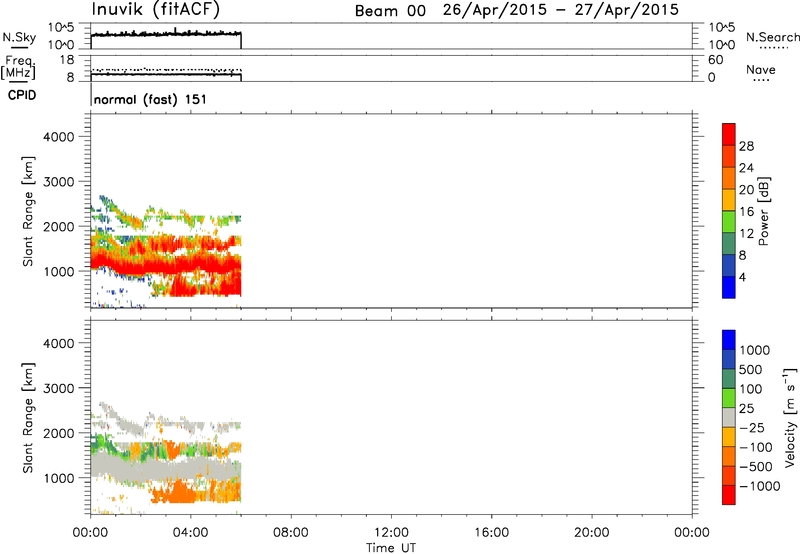Click the date range '26/Apr/2015 - 27/Apr/2015'
The width and height of the screenshot is (800, 554).
point(561,10)
